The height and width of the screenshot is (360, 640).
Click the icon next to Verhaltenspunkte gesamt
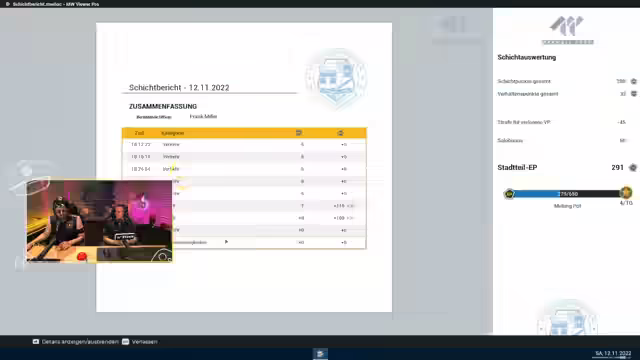pyautogui.click(x=633, y=94)
